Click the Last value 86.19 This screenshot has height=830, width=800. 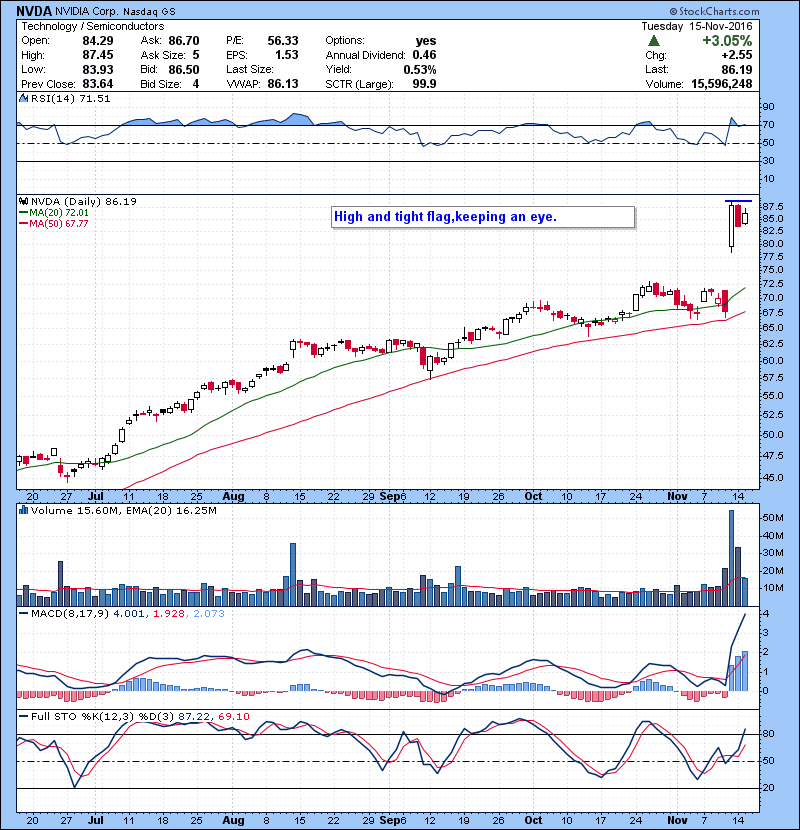736,69
